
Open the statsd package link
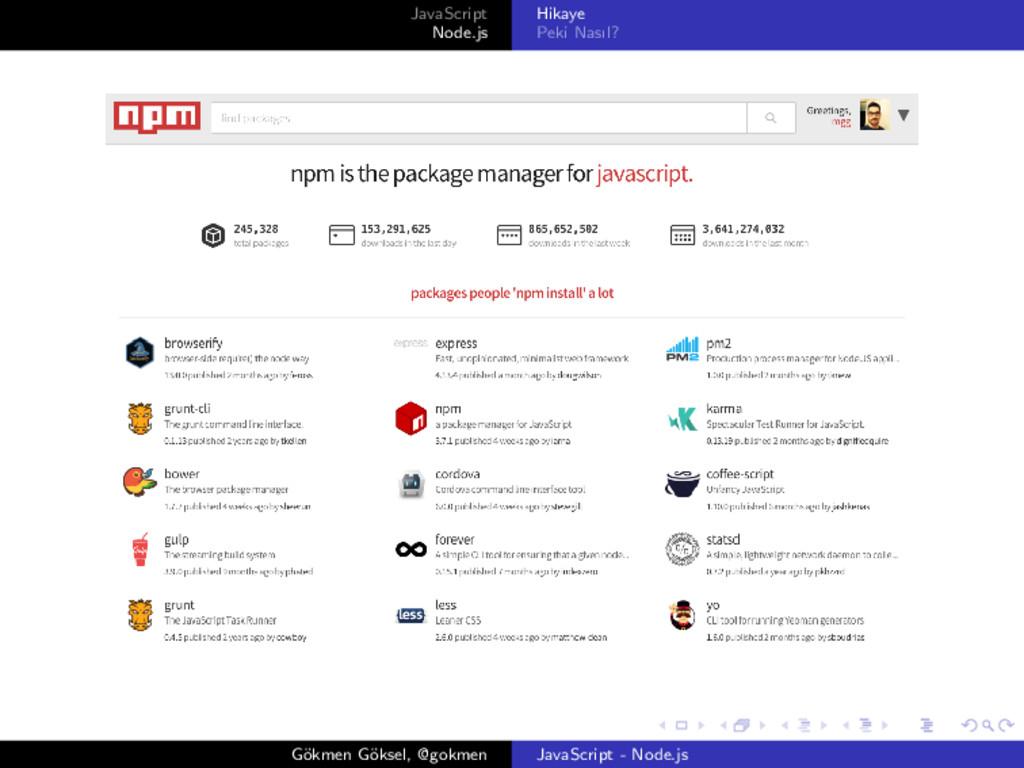[723, 539]
